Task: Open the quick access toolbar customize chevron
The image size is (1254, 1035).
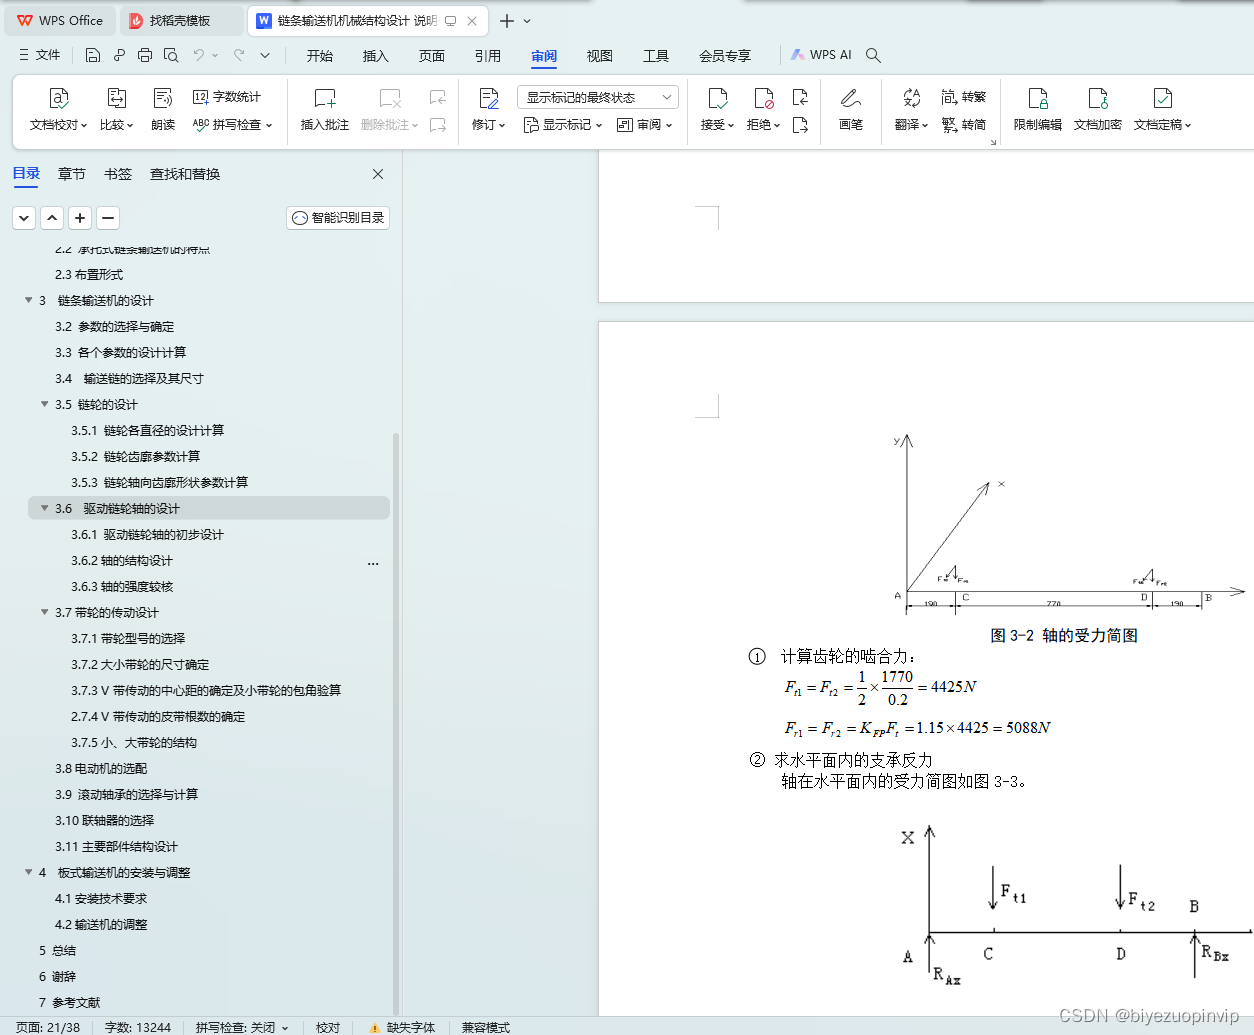Action: (x=265, y=55)
